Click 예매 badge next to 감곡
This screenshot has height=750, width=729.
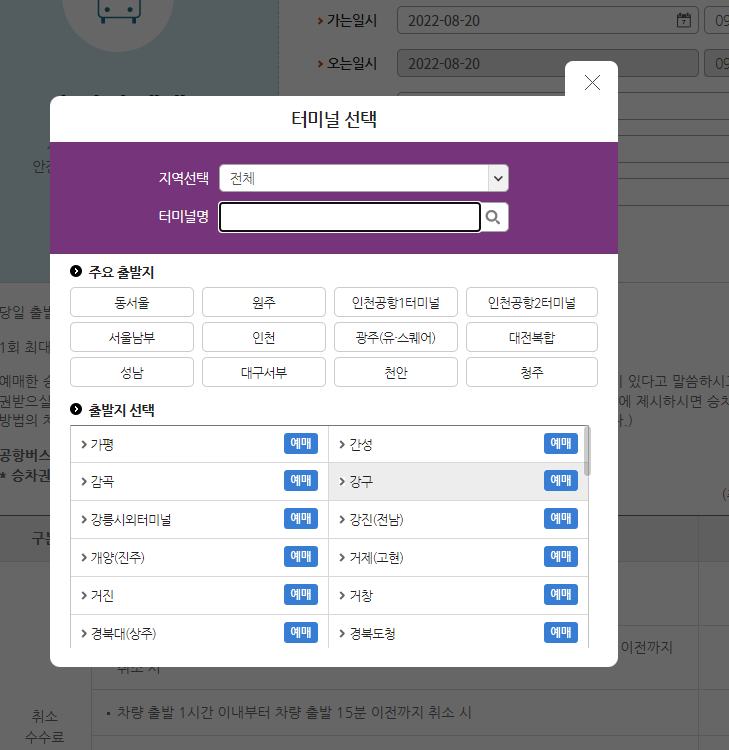[301, 480]
